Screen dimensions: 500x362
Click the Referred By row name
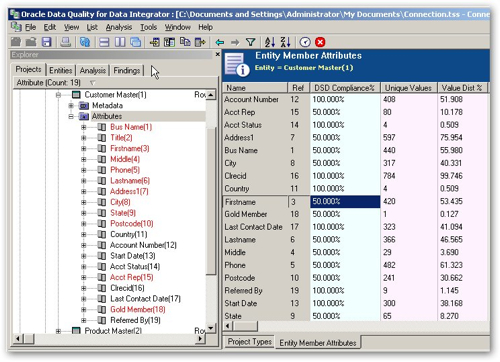(243, 291)
